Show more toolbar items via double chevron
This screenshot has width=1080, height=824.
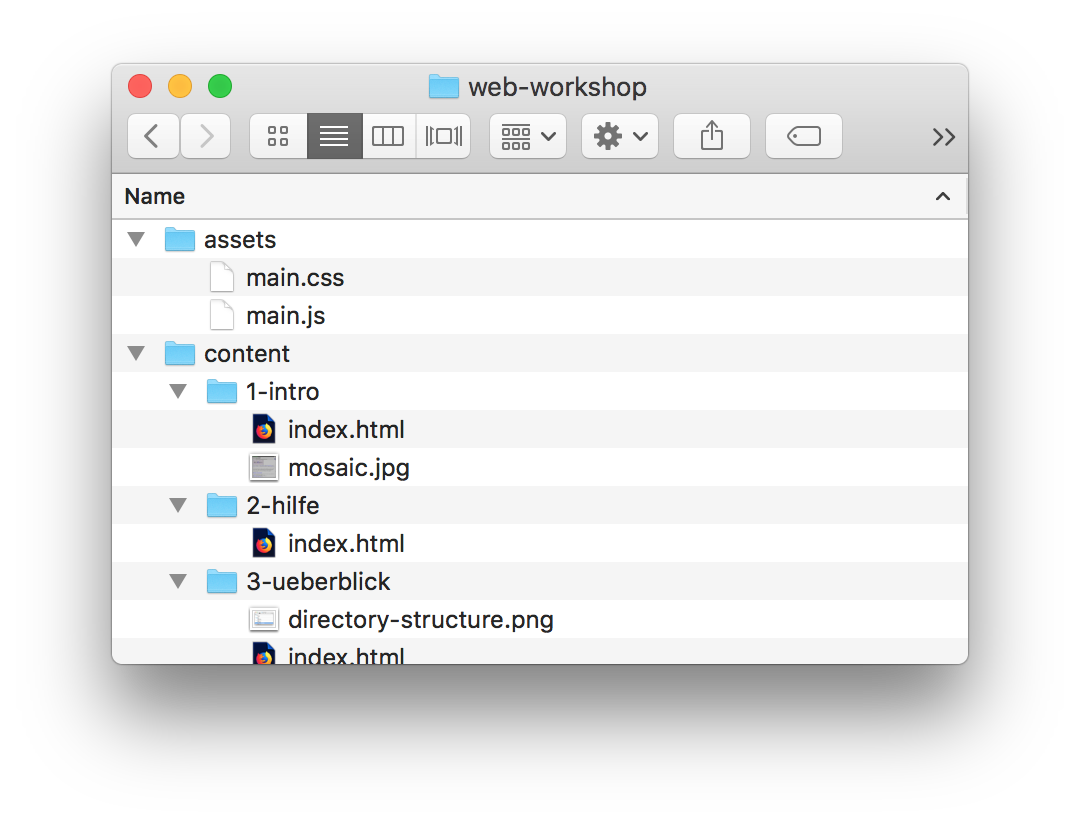pyautogui.click(x=944, y=137)
